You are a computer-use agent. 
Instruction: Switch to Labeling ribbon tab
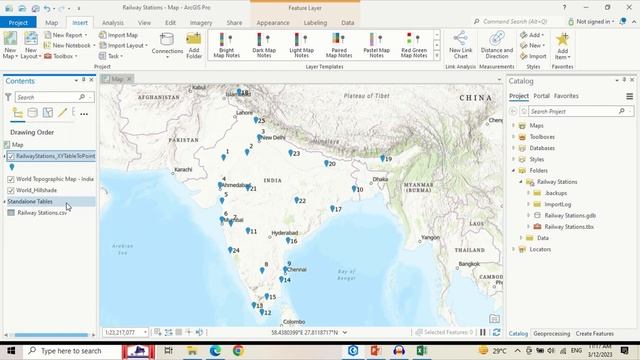click(x=315, y=23)
